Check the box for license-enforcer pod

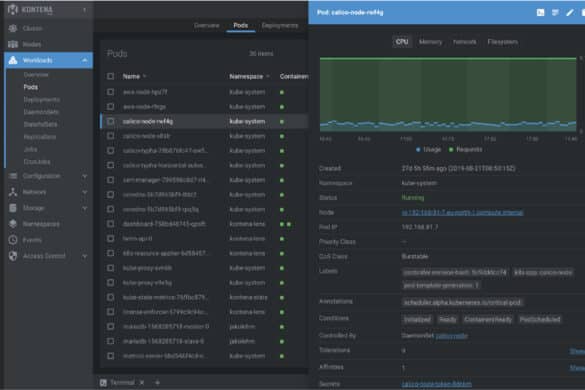pyautogui.click(x=110, y=312)
